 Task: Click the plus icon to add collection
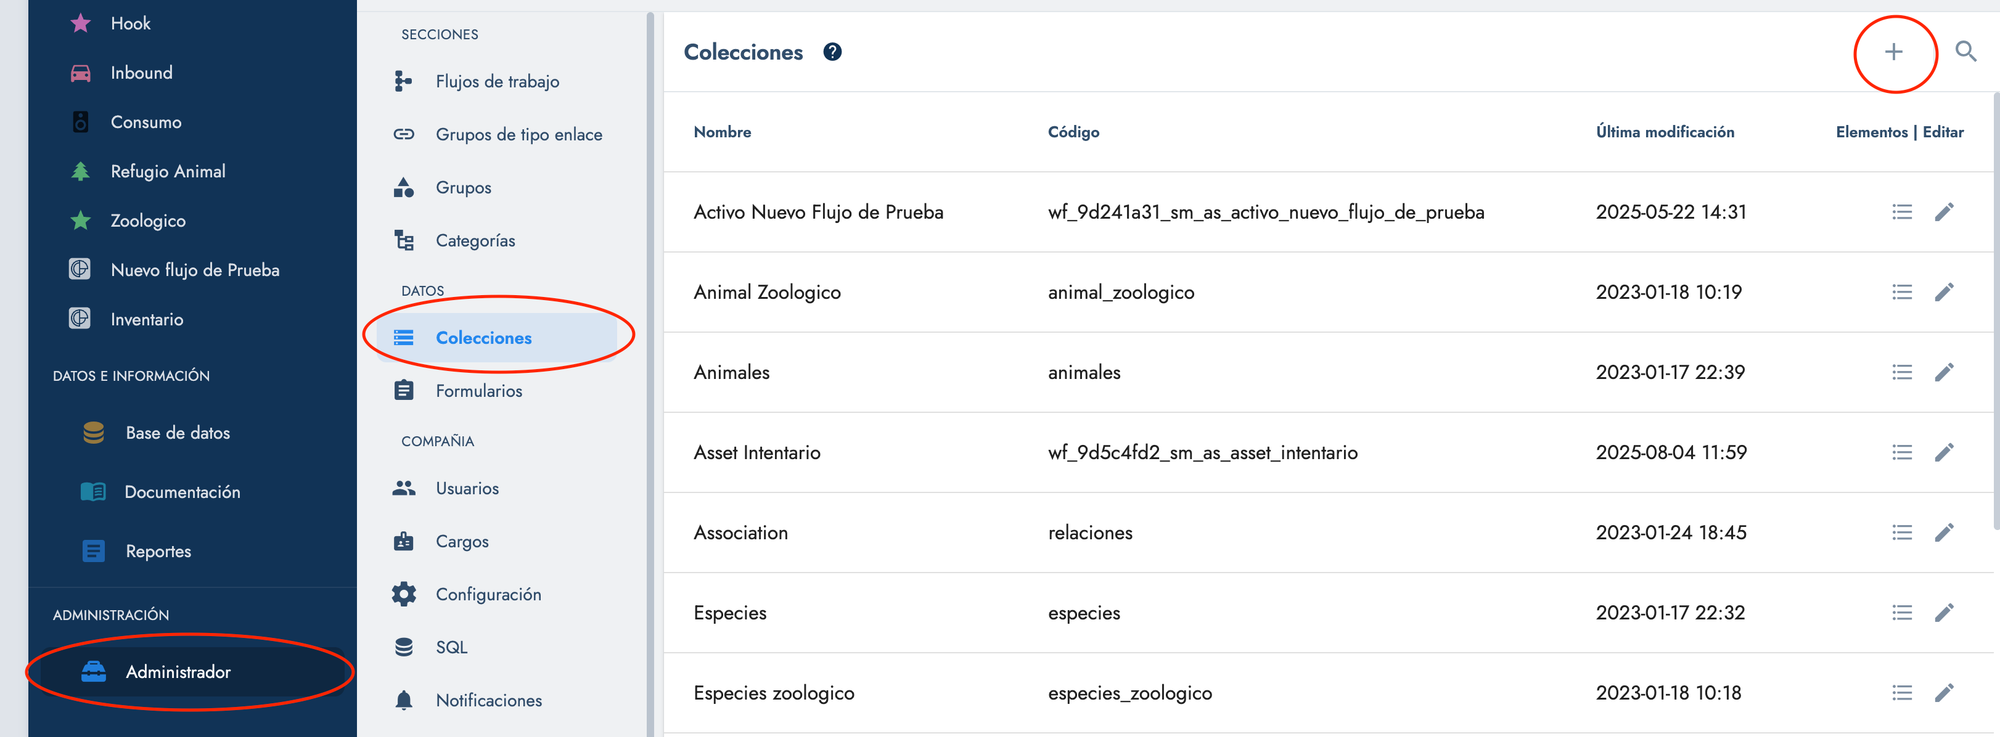[1894, 52]
